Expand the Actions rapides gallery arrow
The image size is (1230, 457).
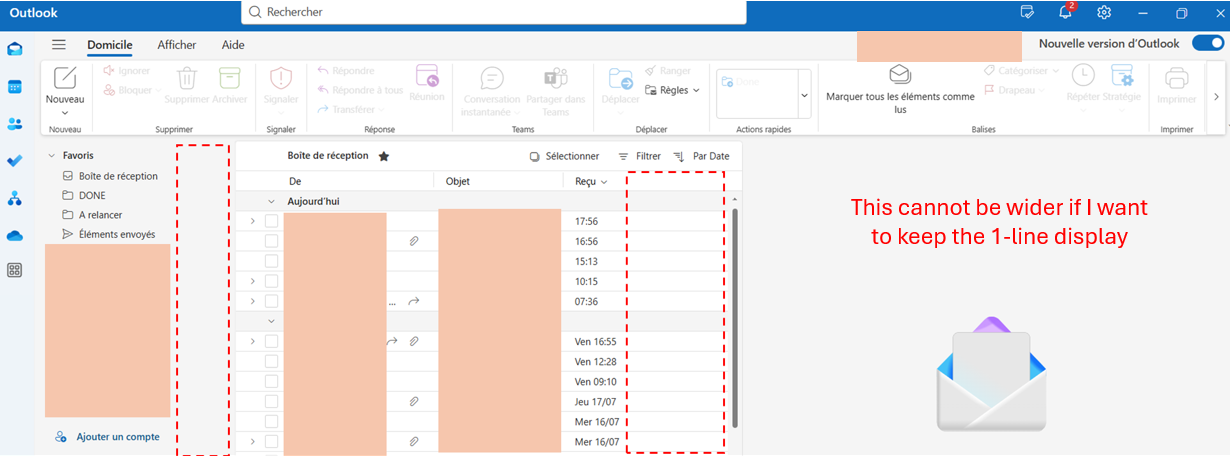coord(804,95)
